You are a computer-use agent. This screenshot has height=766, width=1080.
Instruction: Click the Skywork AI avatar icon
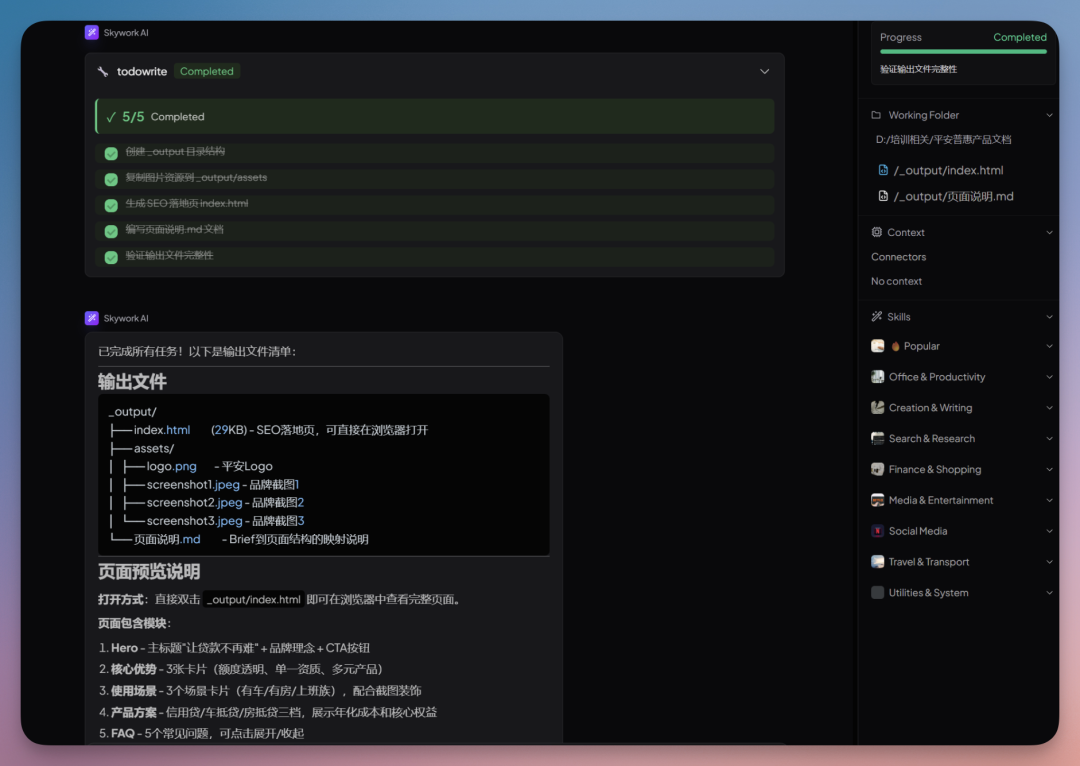[91, 32]
